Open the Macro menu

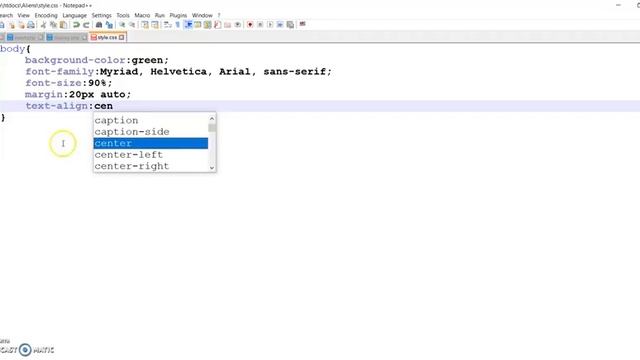(142, 15)
